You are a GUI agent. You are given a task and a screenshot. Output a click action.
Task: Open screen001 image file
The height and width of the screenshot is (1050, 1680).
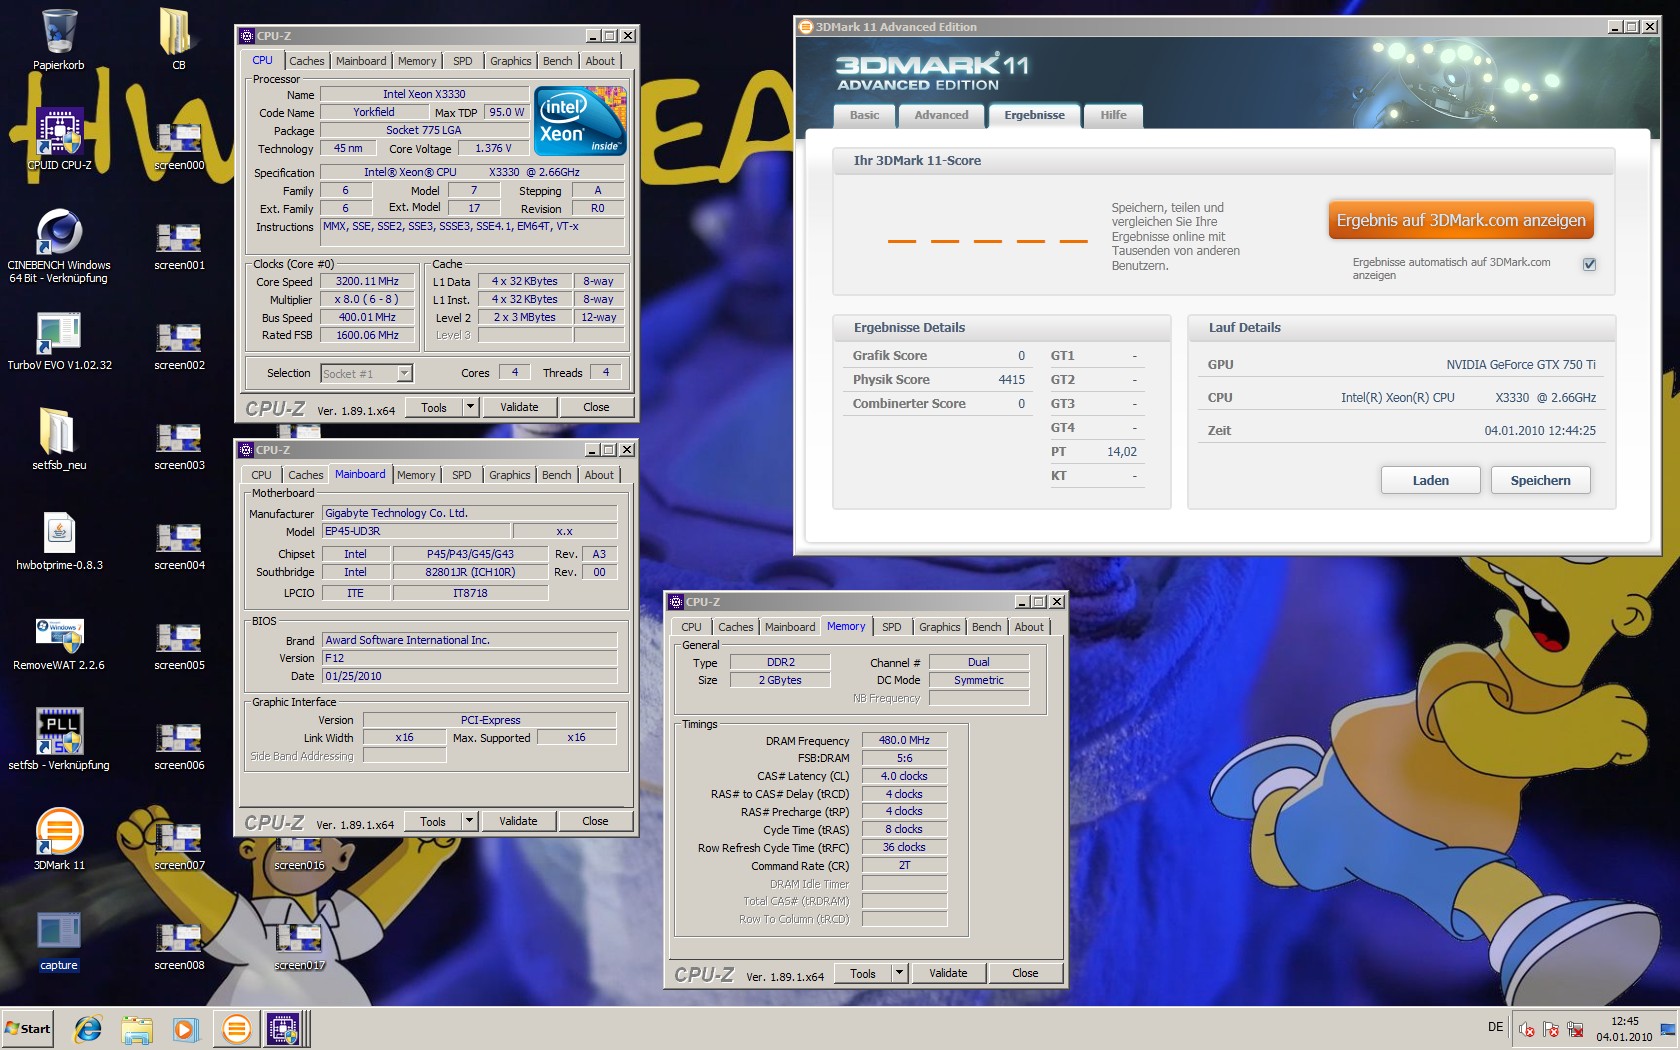click(179, 247)
